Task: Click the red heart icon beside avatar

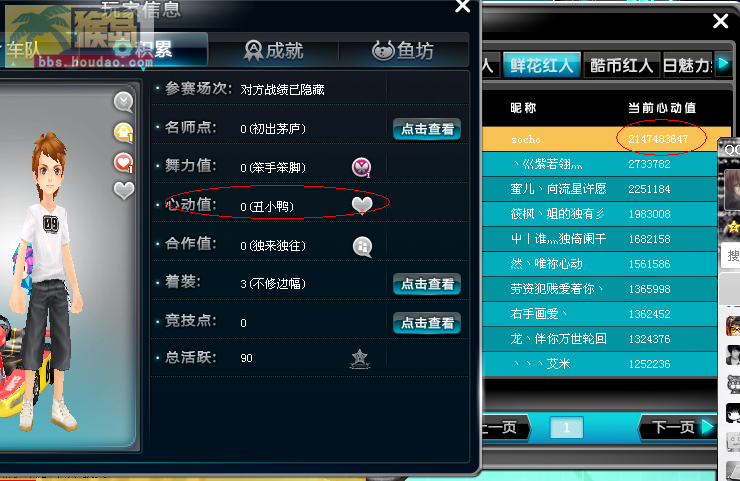Action: (x=124, y=163)
